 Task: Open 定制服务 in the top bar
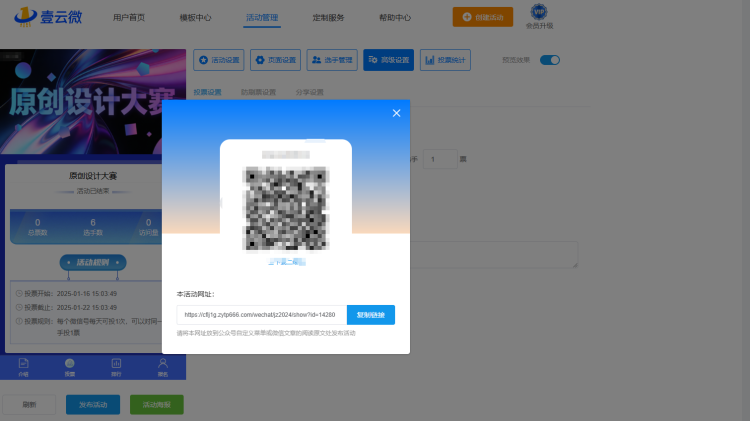[x=328, y=18]
